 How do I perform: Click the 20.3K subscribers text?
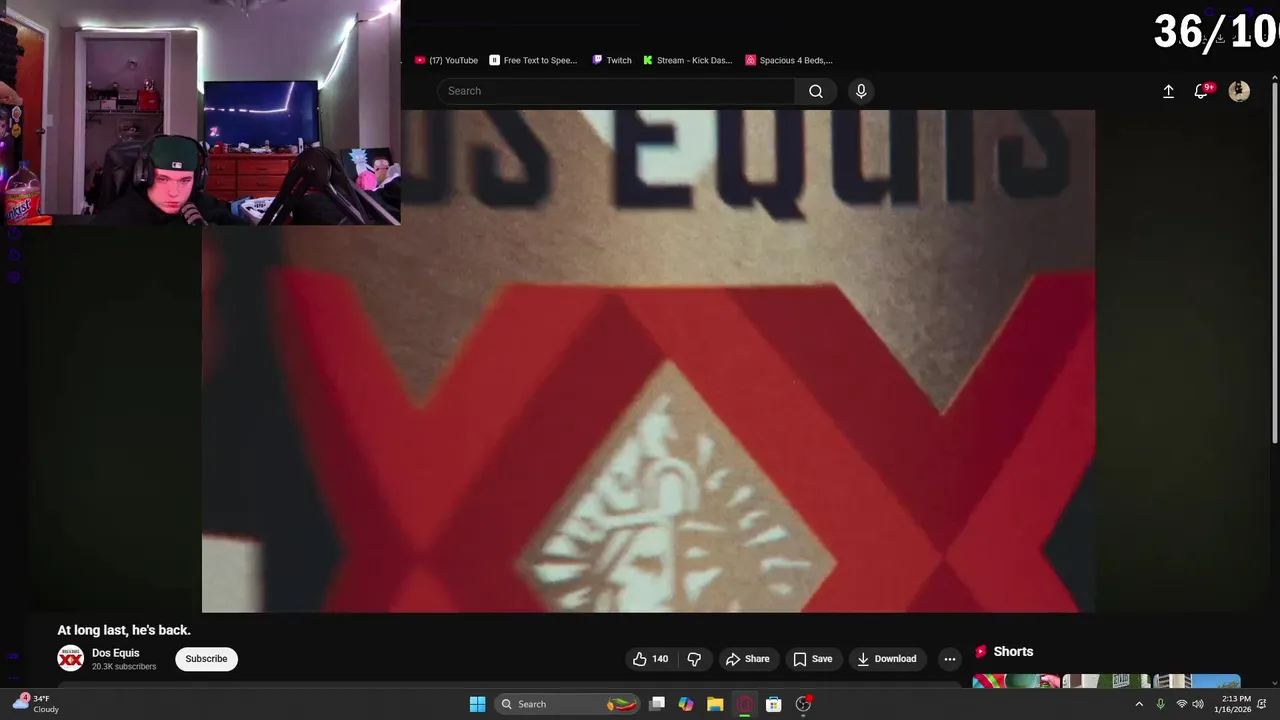click(x=124, y=667)
